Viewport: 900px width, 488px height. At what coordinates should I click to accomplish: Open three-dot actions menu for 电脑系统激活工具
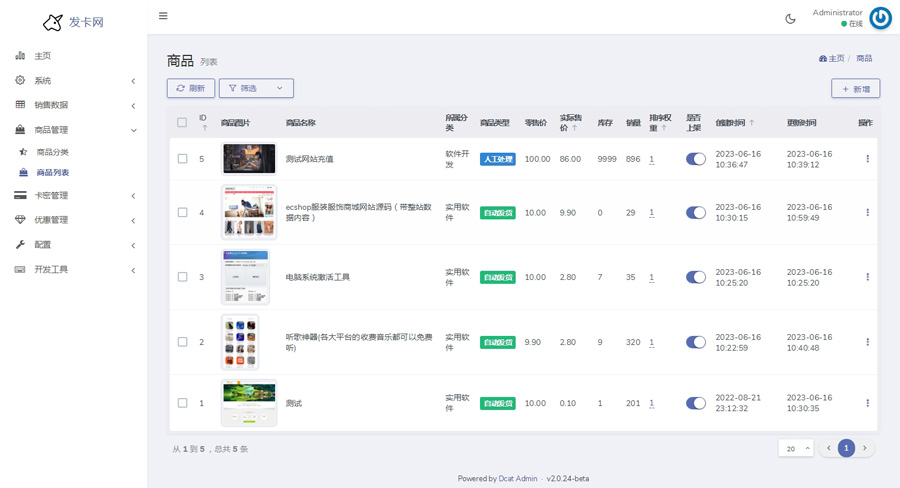[867, 277]
